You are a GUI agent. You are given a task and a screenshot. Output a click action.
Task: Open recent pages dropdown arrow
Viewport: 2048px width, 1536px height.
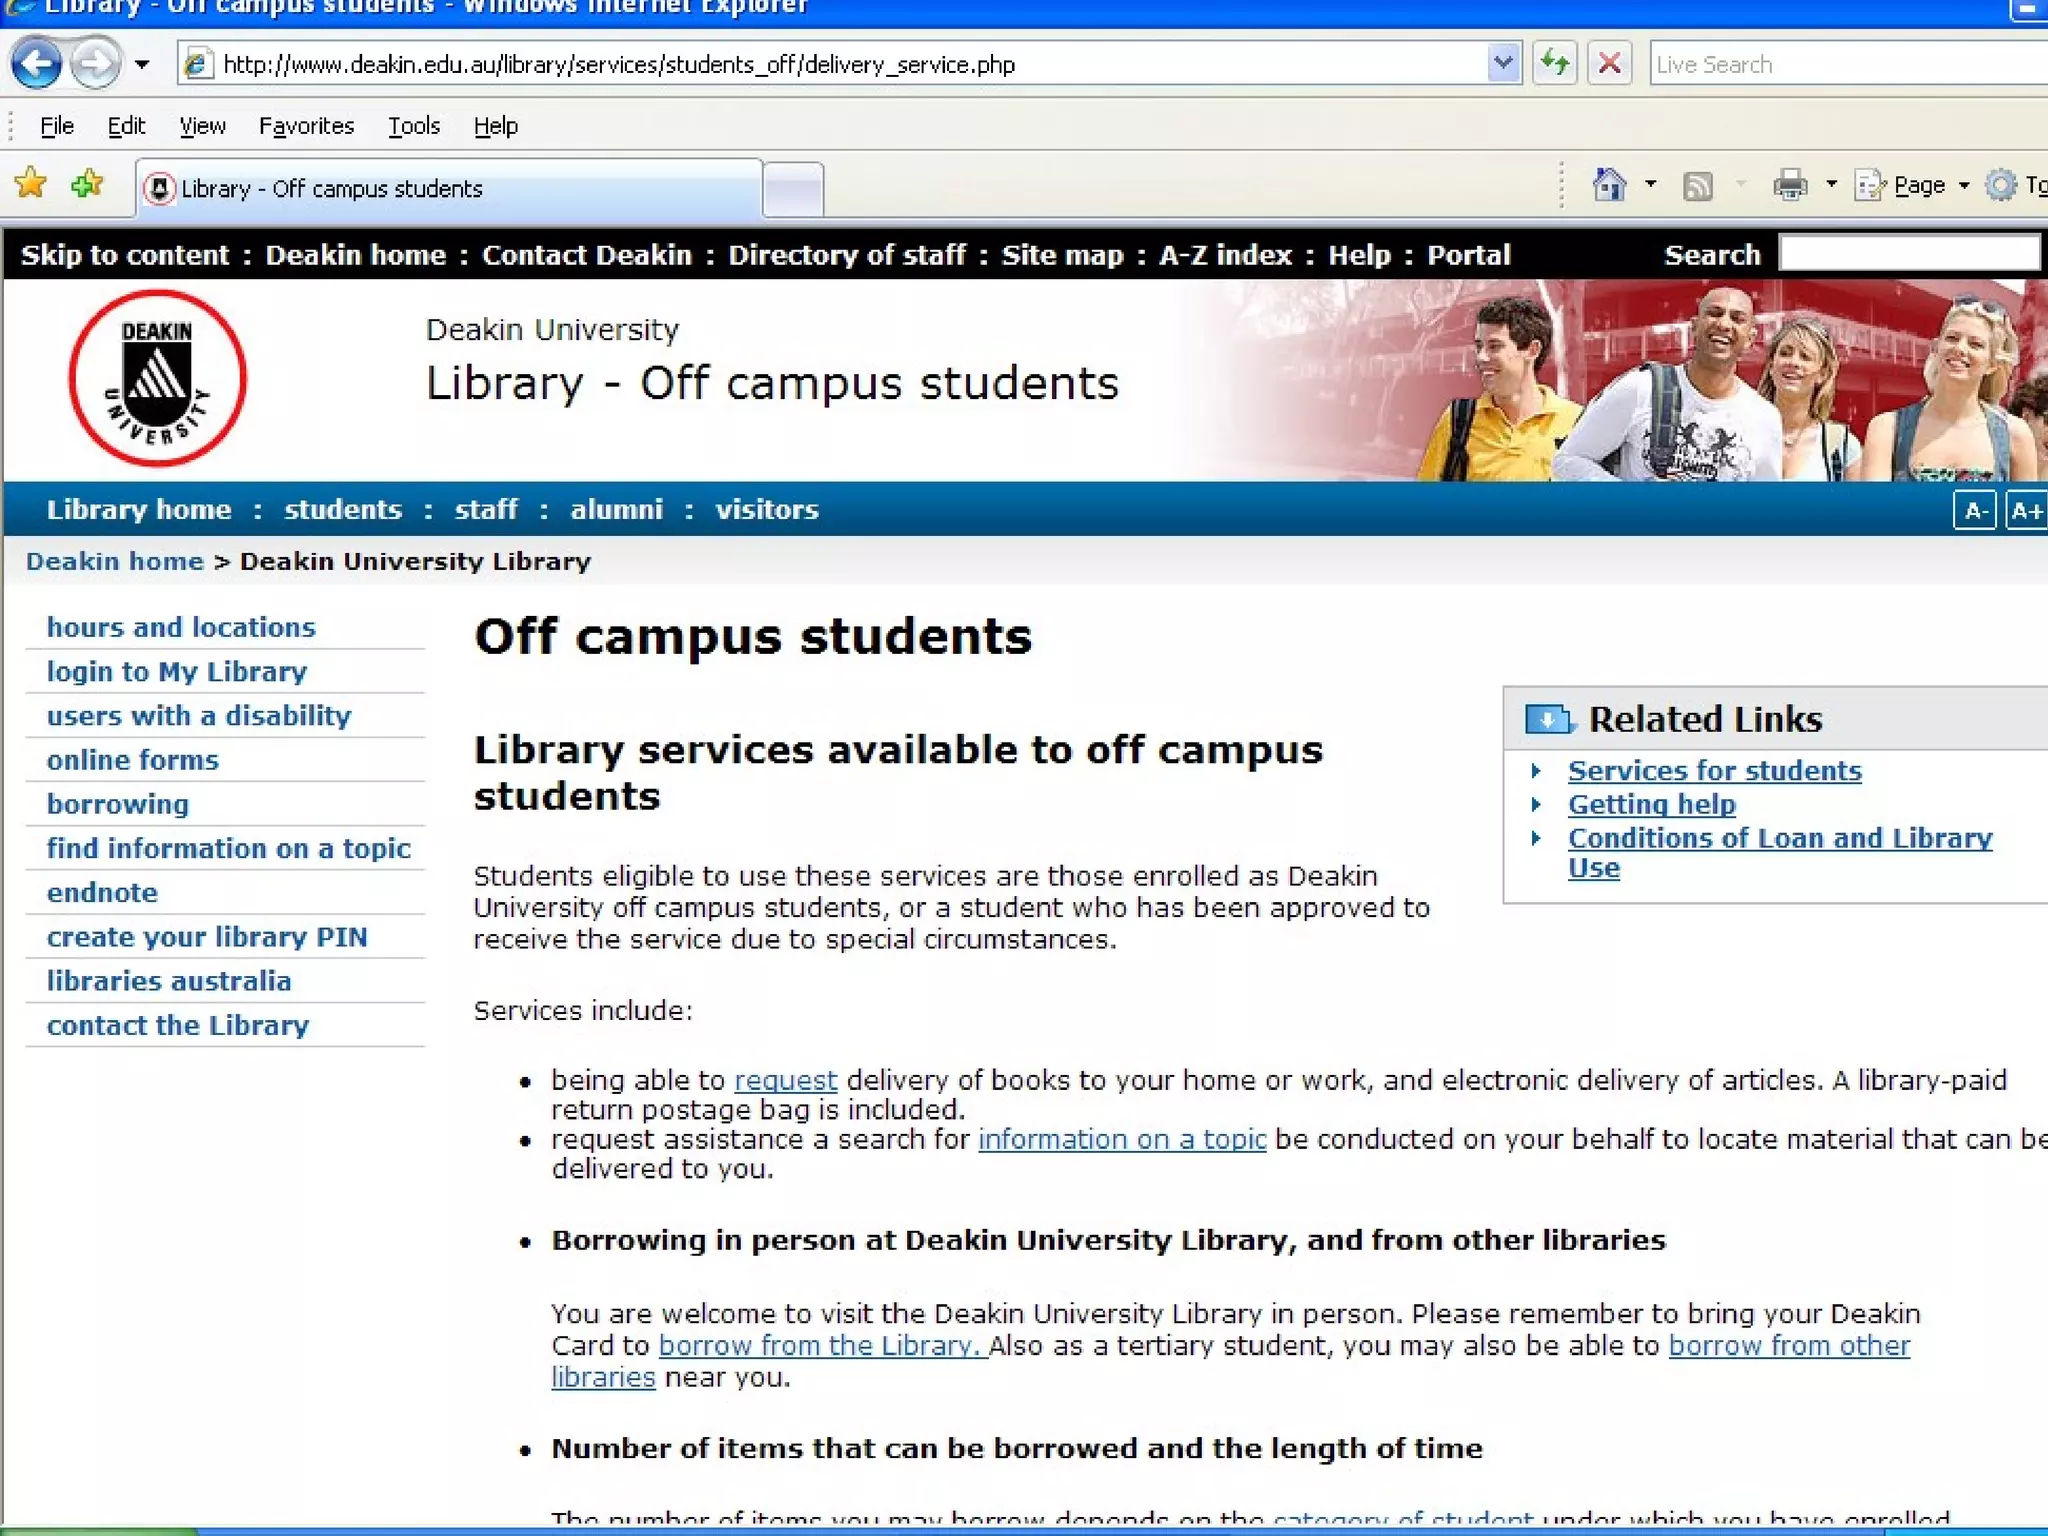click(142, 65)
